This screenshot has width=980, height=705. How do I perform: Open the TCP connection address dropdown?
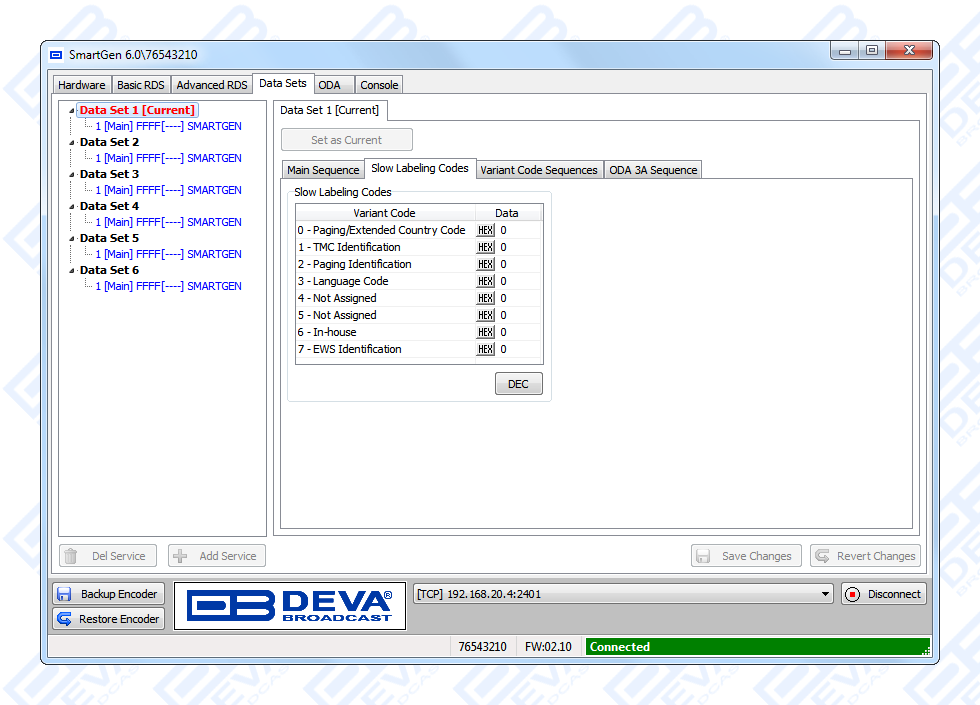tap(825, 594)
